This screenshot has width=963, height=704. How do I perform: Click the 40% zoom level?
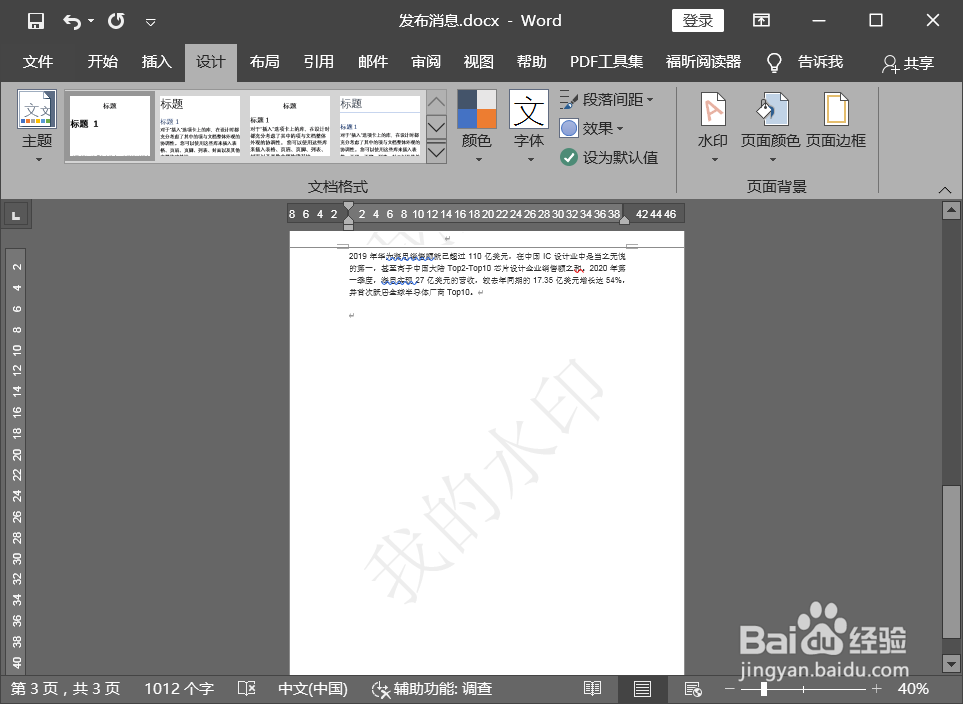point(913,689)
